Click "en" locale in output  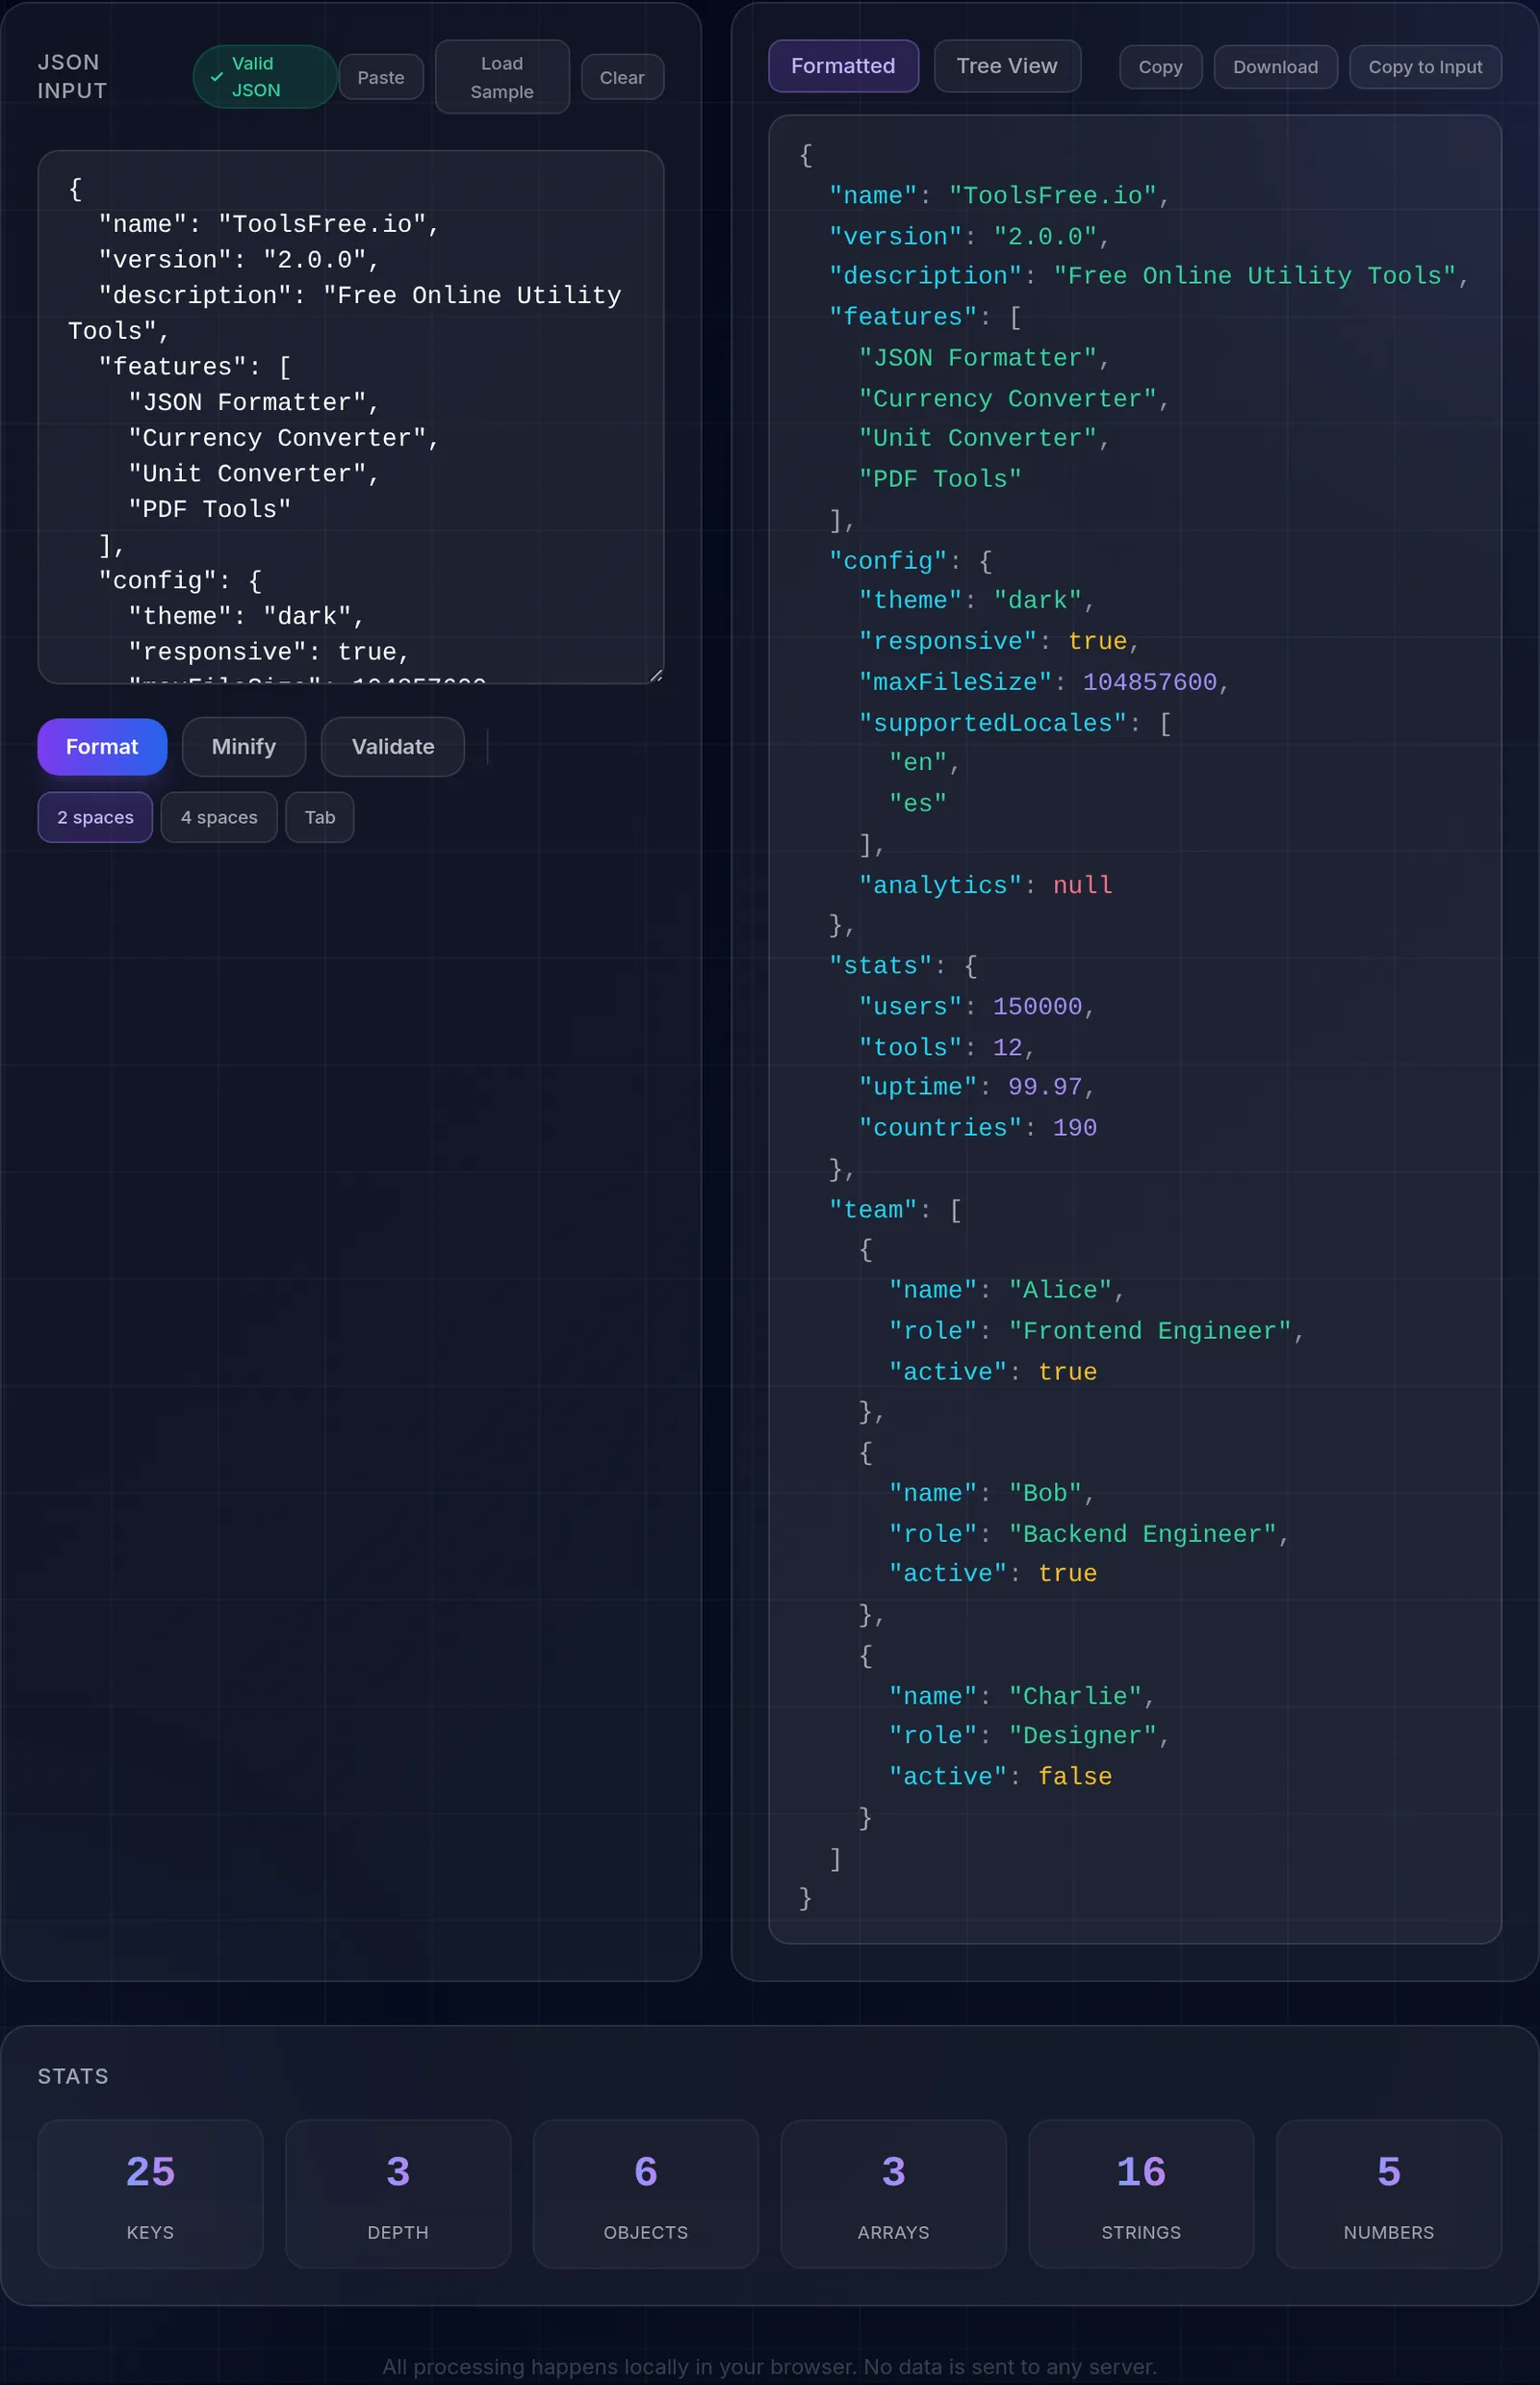tap(917, 762)
